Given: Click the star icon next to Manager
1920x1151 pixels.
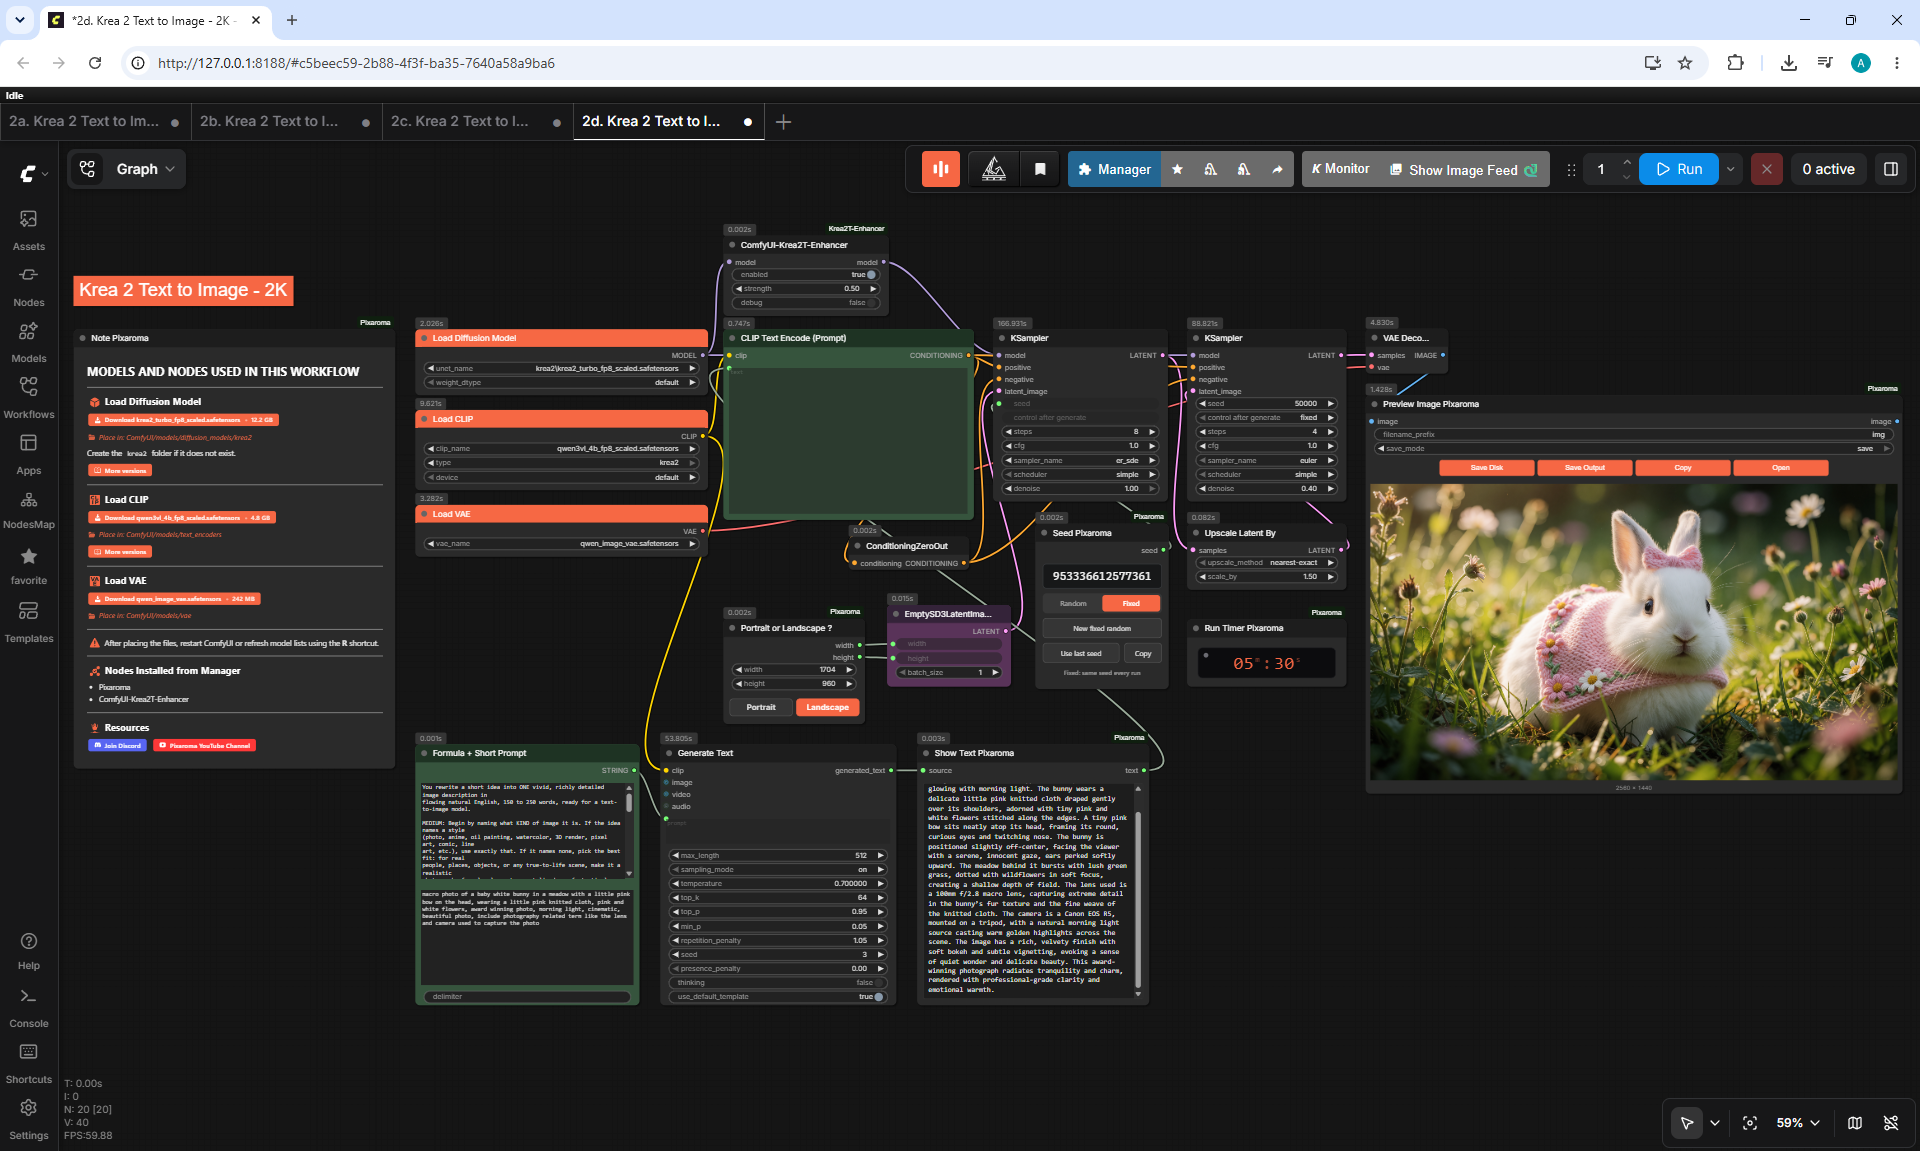Looking at the screenshot, I should (1177, 169).
